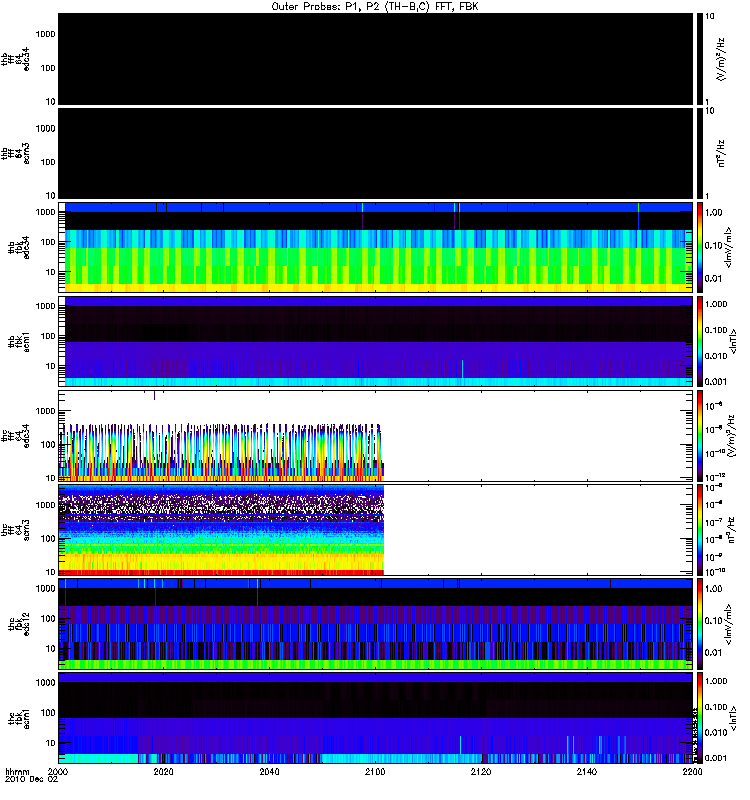Click the '2020' time axis label
The width and height of the screenshot is (750, 800).
pyautogui.click(x=164, y=771)
